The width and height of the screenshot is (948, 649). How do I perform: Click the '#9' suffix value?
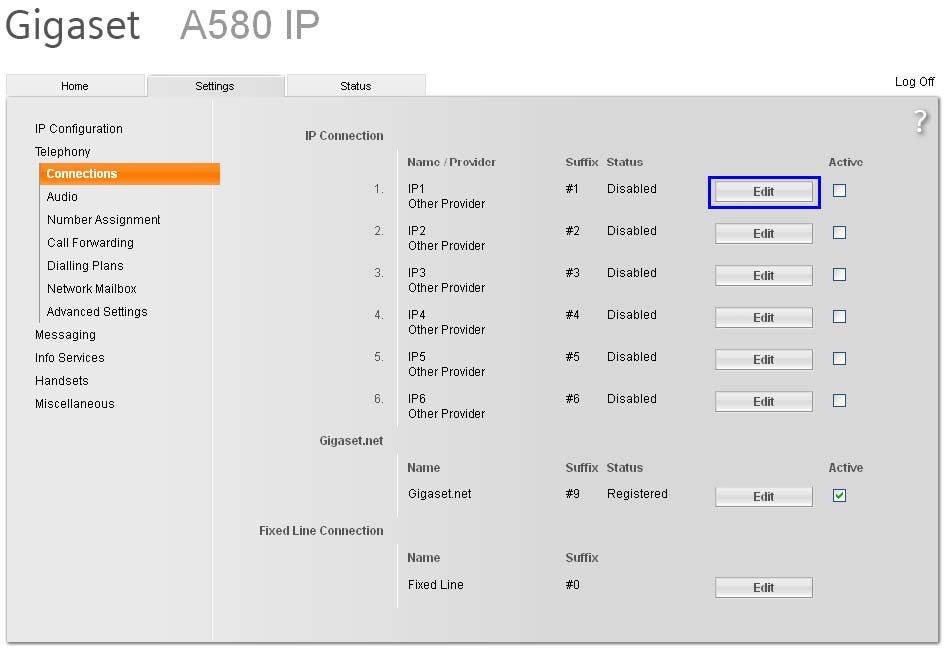click(x=573, y=494)
